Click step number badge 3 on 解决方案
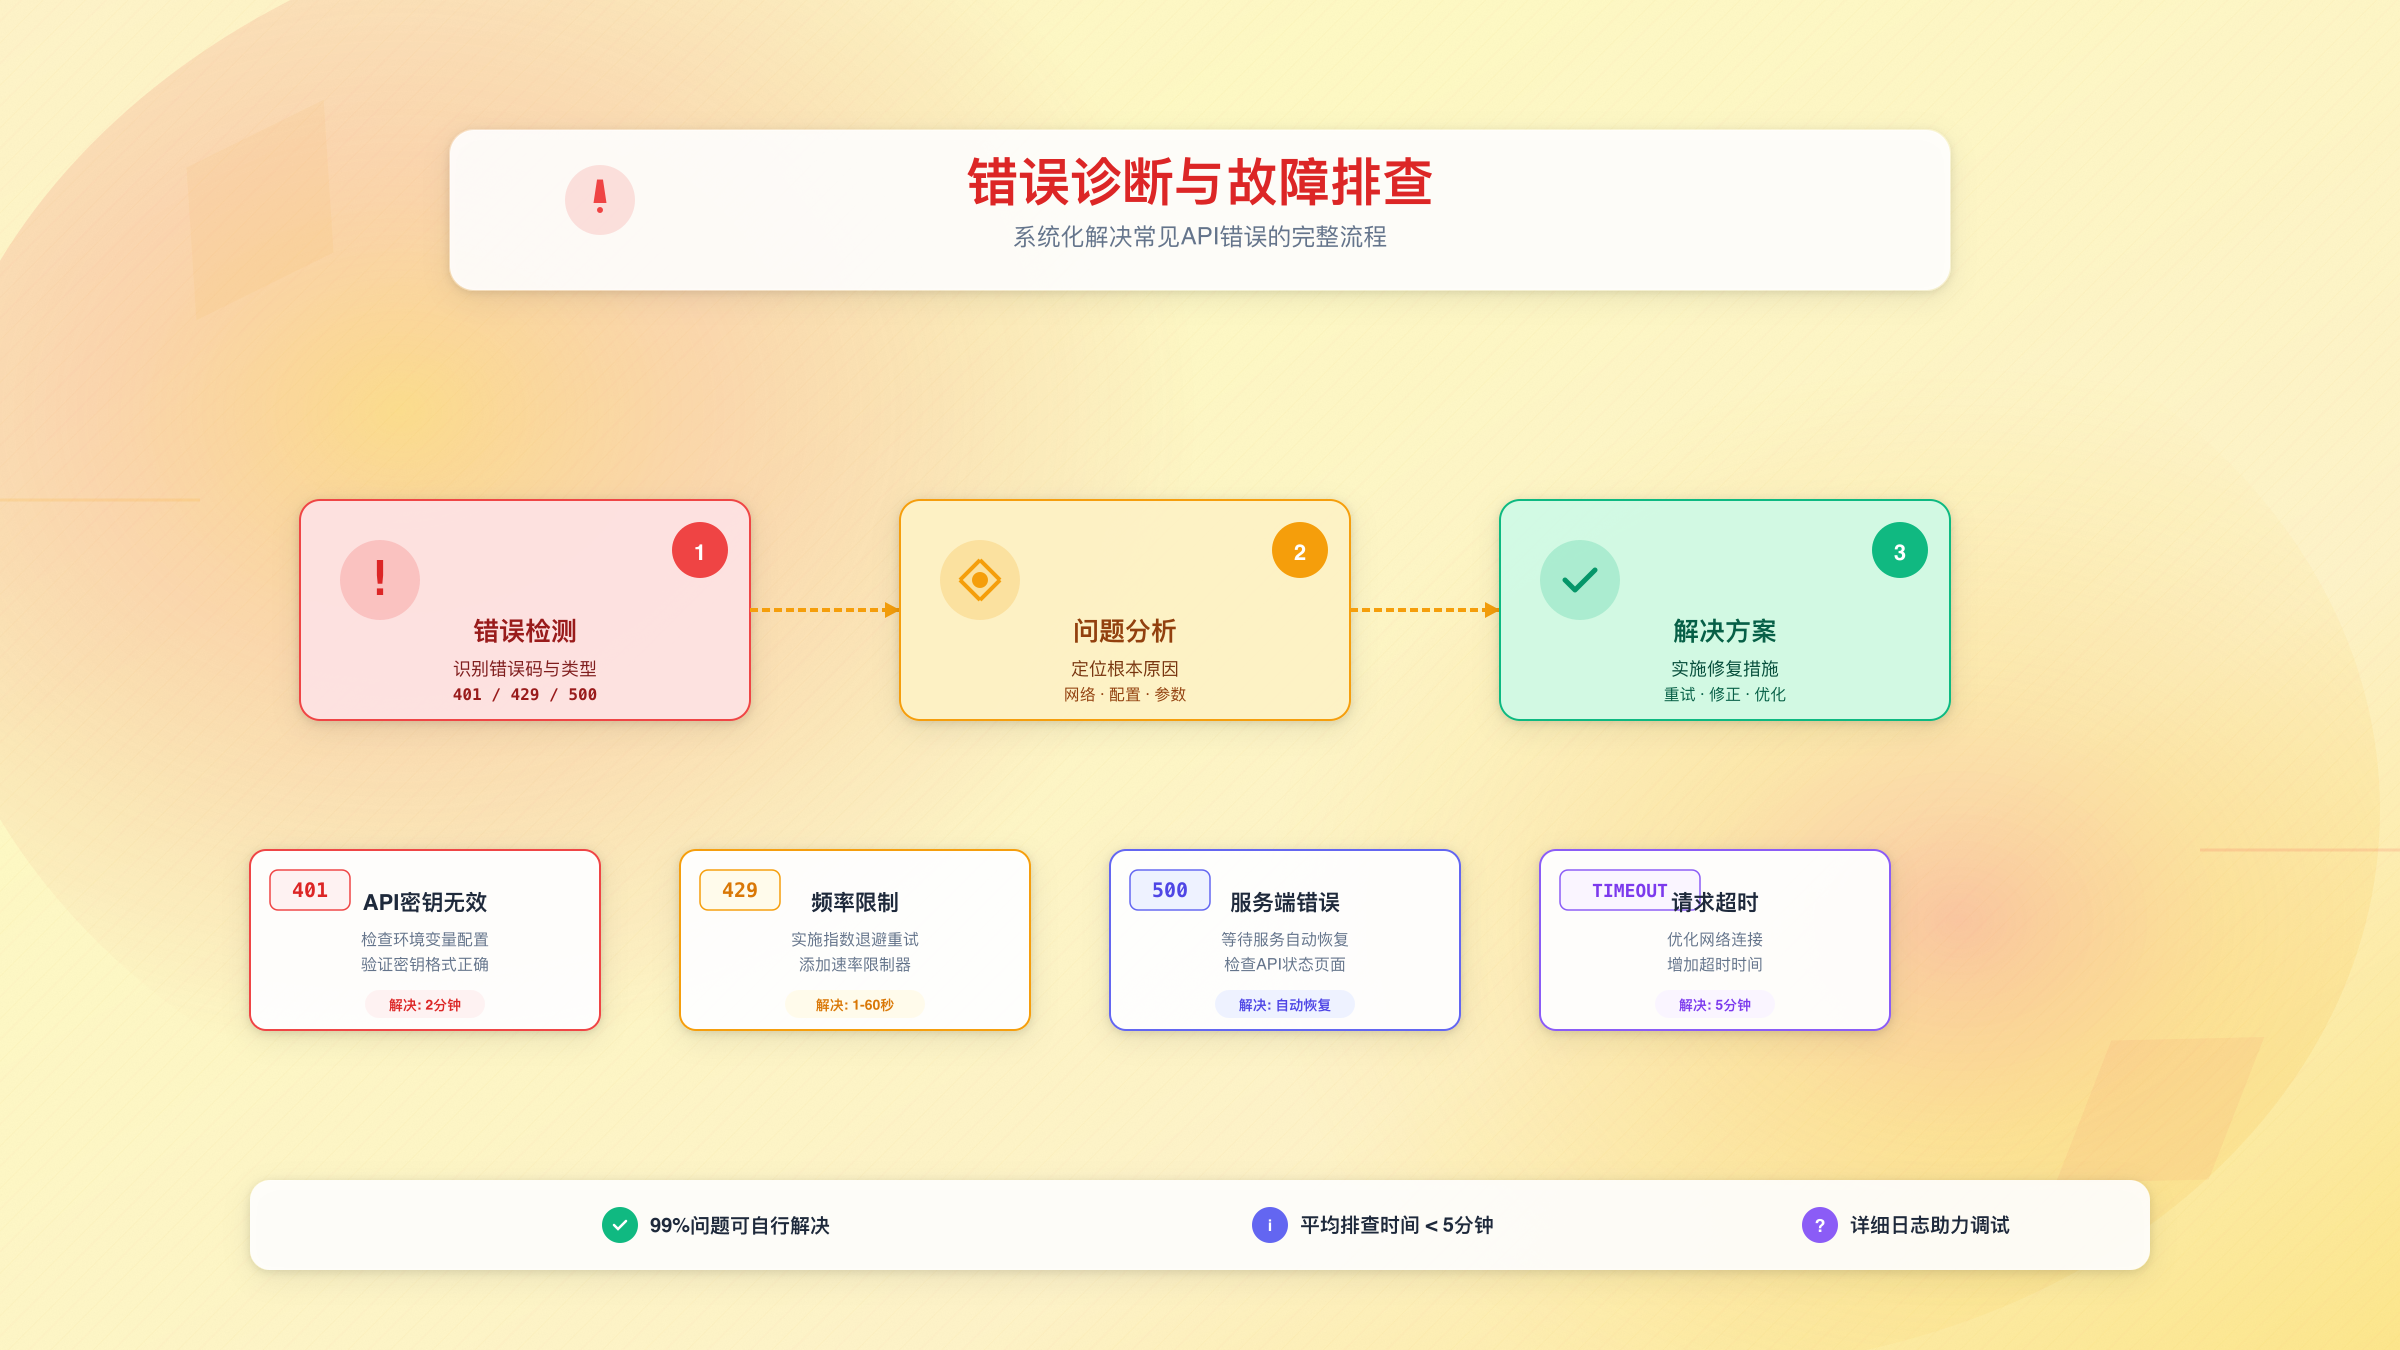Viewport: 2400px width, 1350px height. 1899,549
